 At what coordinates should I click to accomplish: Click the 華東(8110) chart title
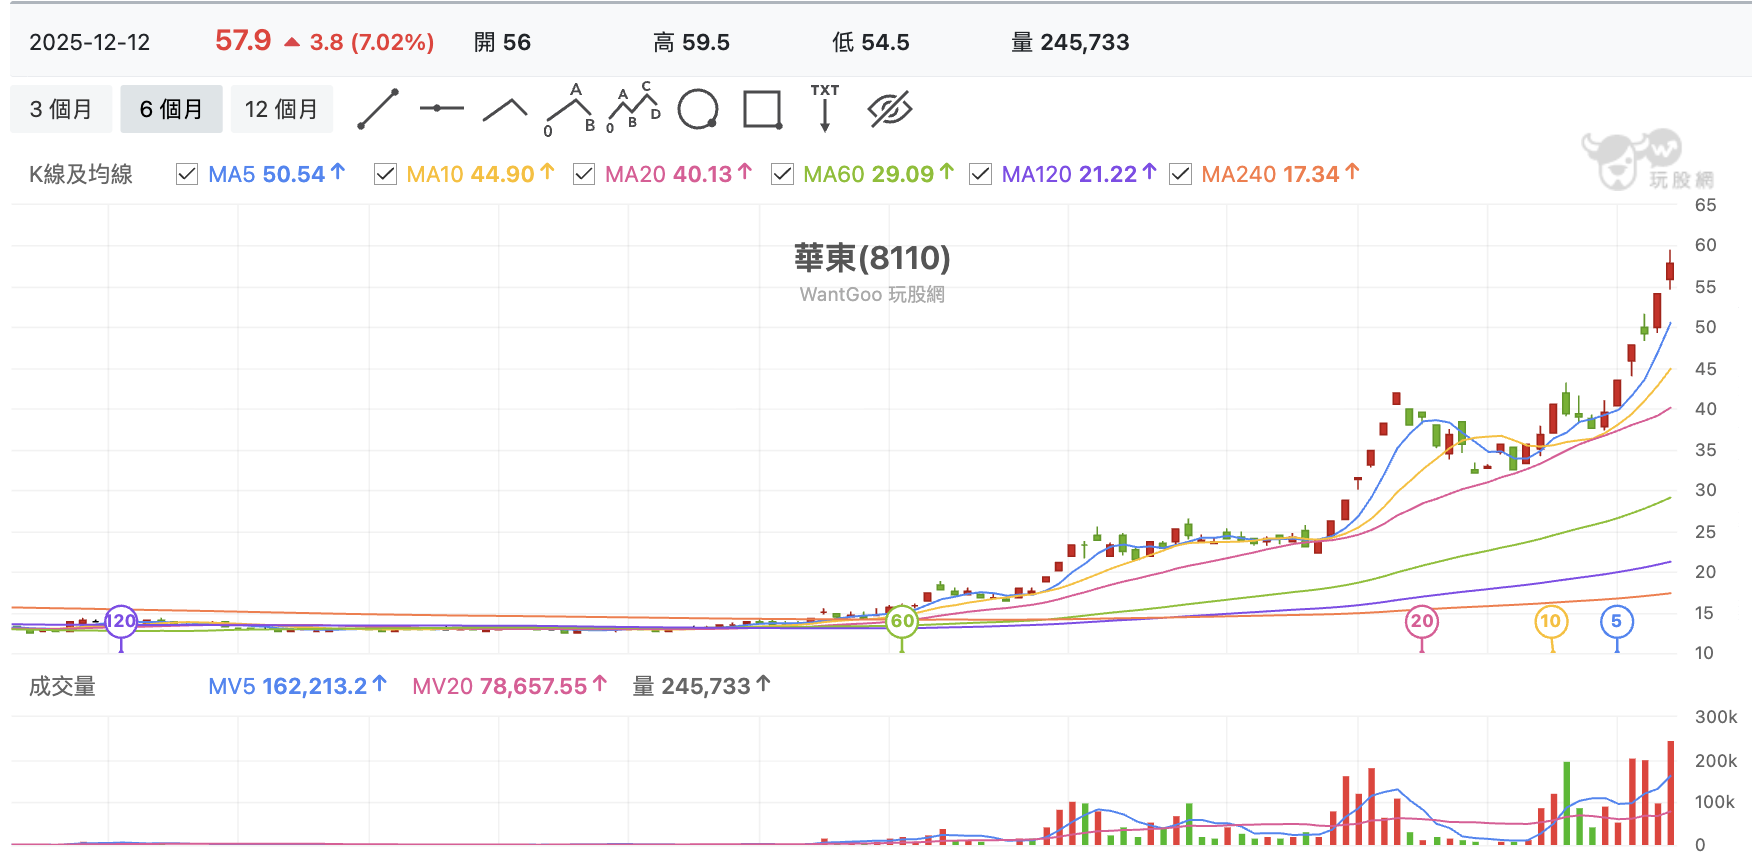(872, 258)
